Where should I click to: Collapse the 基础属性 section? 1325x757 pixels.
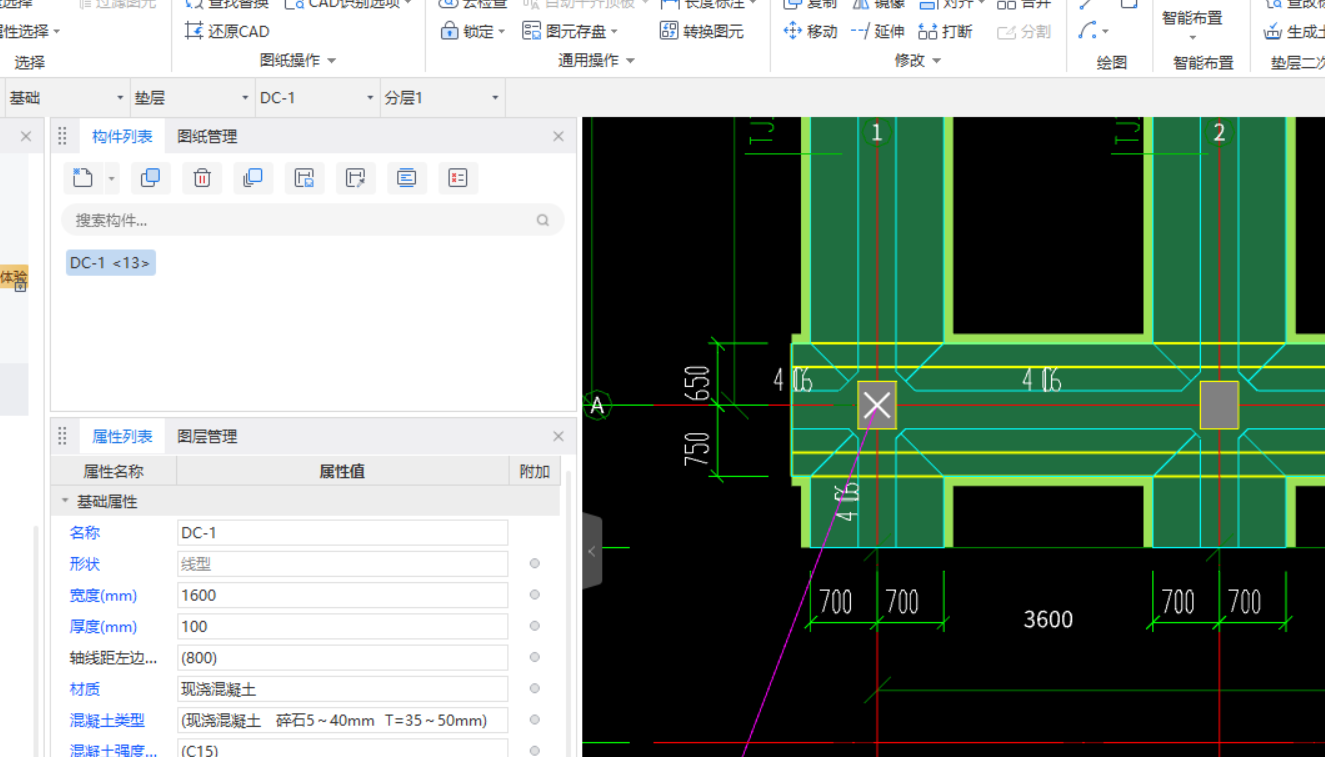point(65,501)
